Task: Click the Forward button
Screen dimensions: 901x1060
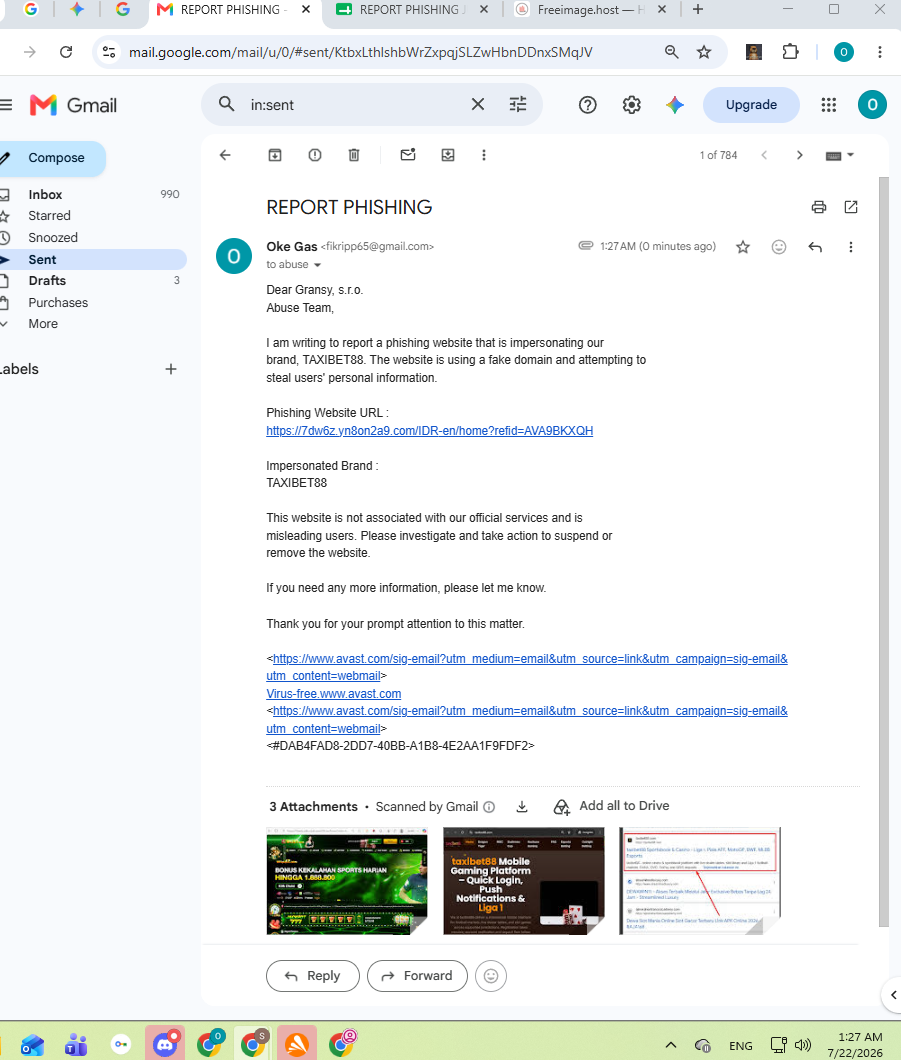Action: [x=417, y=975]
